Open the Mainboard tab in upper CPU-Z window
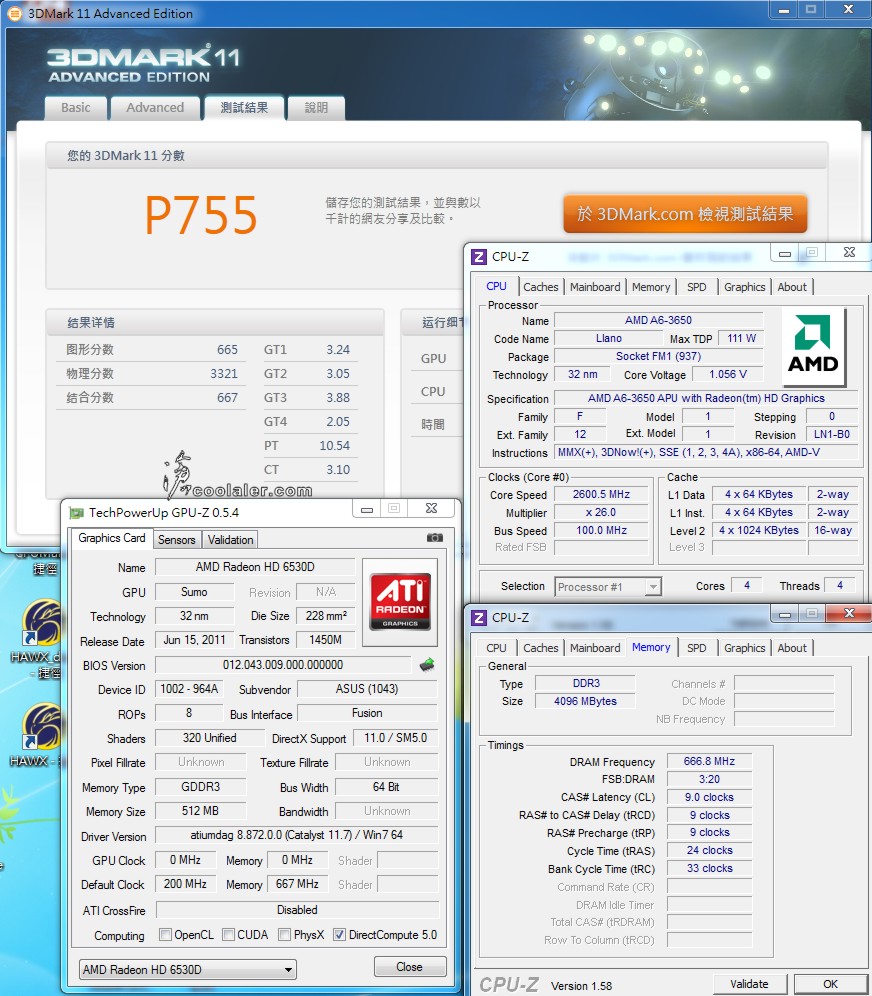This screenshot has height=996, width=872. pos(595,287)
